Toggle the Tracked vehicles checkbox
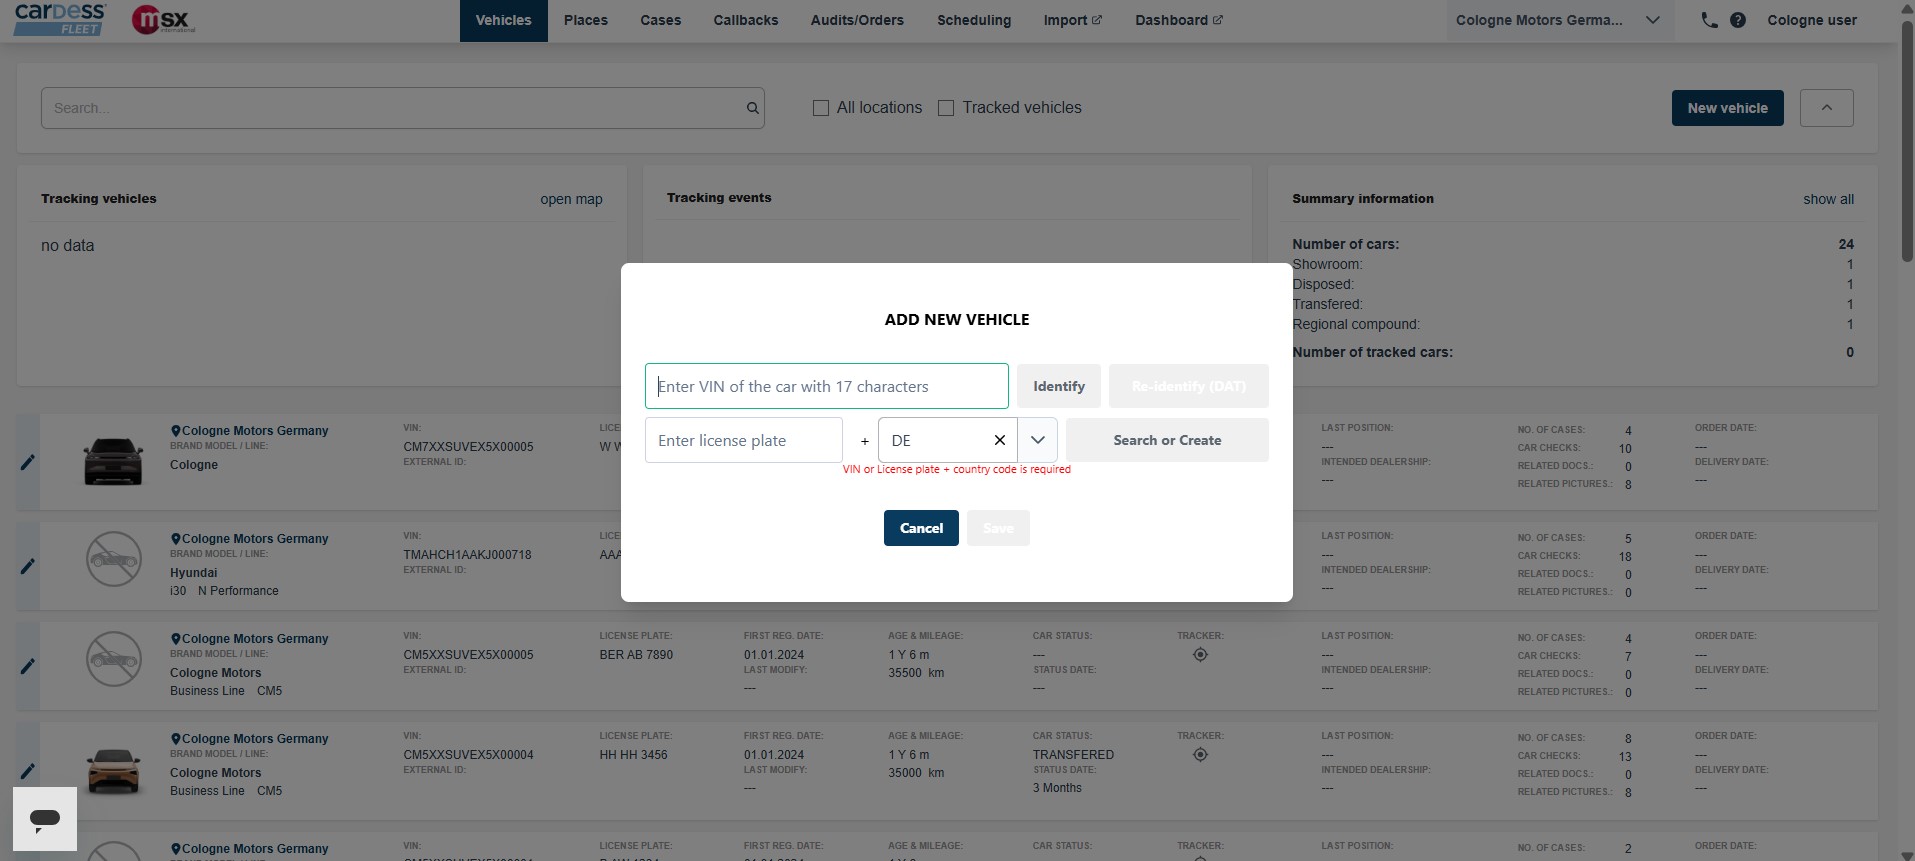Viewport: 1915px width, 861px height. pos(946,108)
